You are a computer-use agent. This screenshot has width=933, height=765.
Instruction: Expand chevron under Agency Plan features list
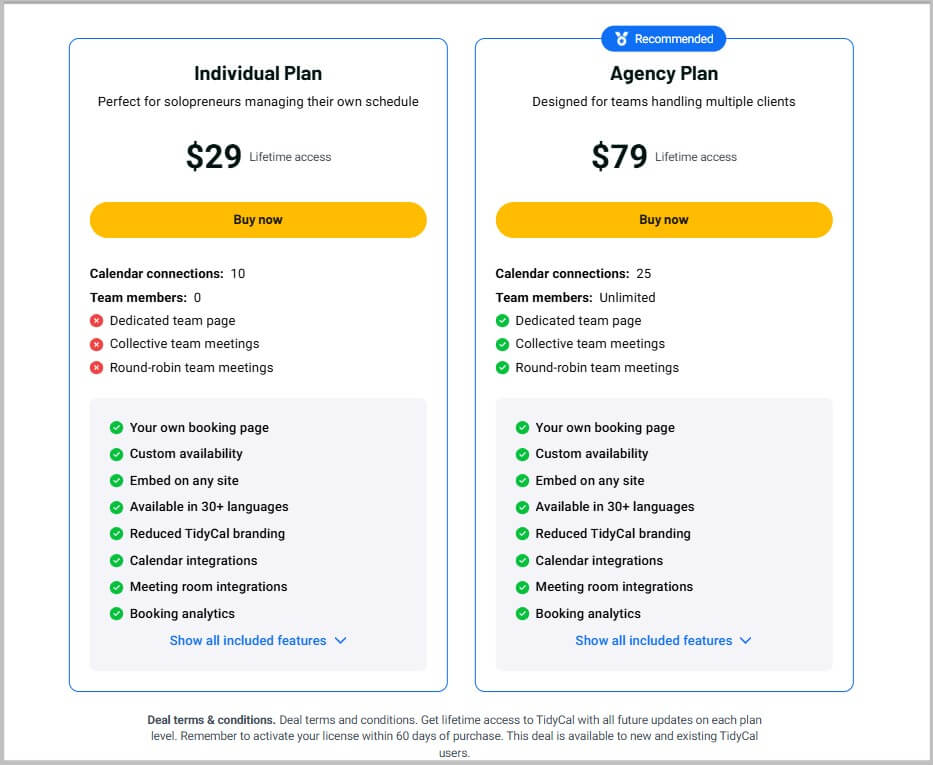tap(745, 641)
